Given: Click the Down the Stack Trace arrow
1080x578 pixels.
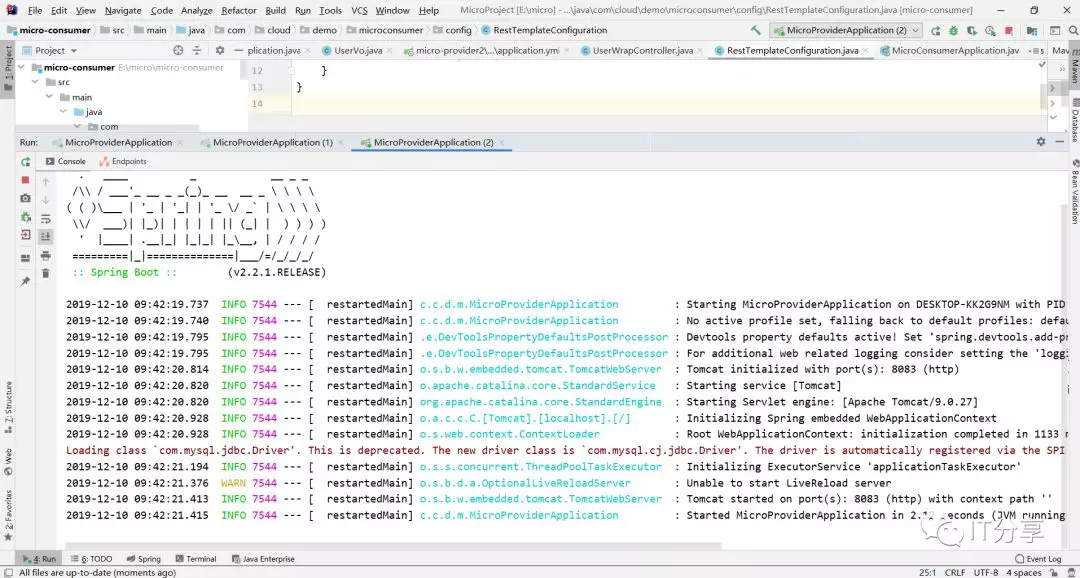Looking at the screenshot, I should click(x=45, y=200).
